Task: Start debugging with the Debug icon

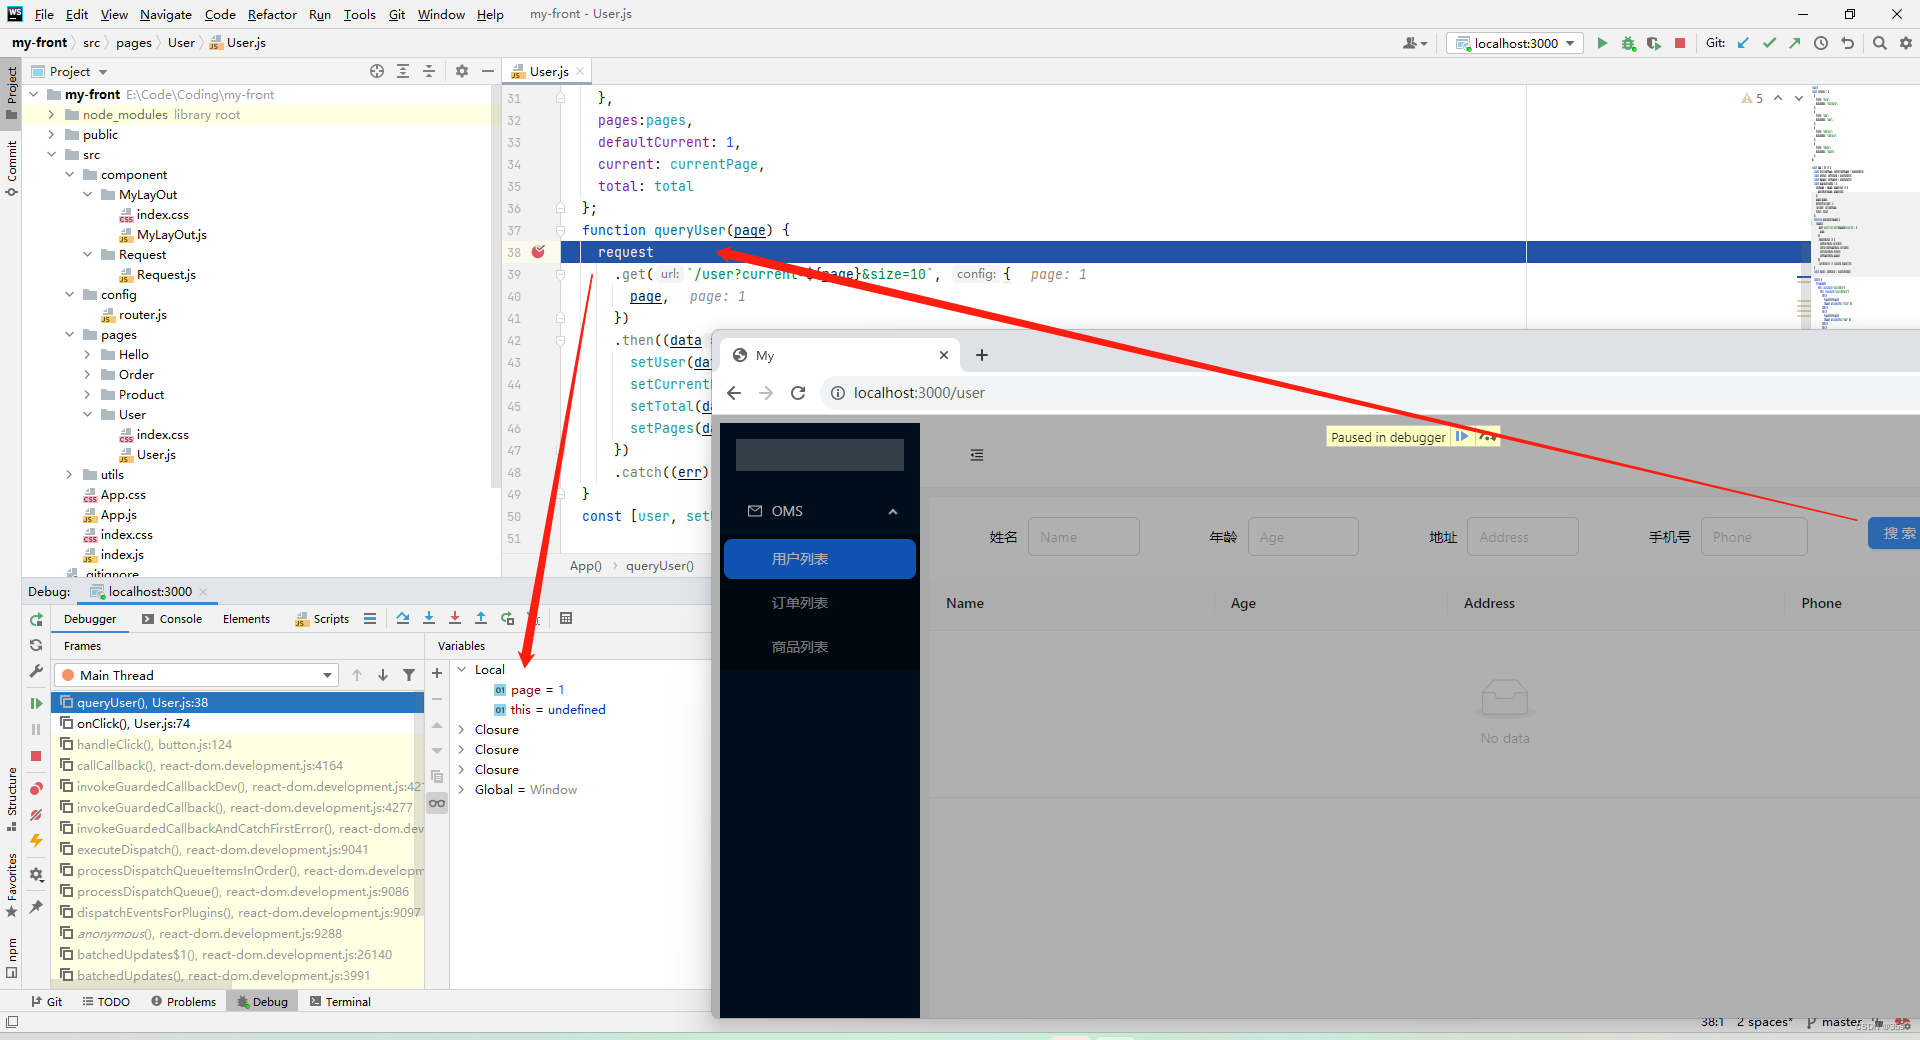Action: pyautogui.click(x=1628, y=43)
